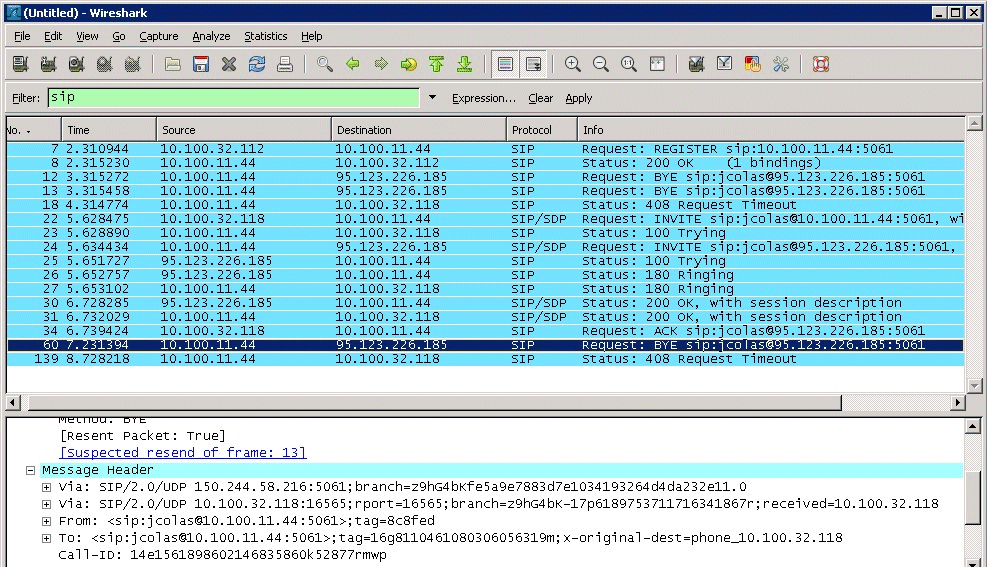Select the Call-ID header line
This screenshot has height=571, width=987.
point(222,555)
